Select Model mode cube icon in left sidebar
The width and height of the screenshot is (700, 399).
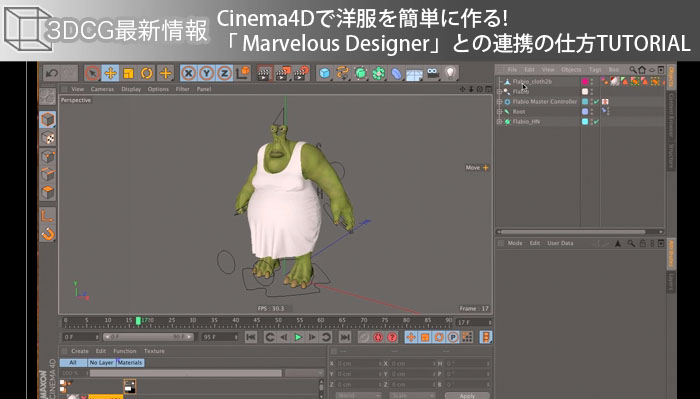click(x=48, y=120)
